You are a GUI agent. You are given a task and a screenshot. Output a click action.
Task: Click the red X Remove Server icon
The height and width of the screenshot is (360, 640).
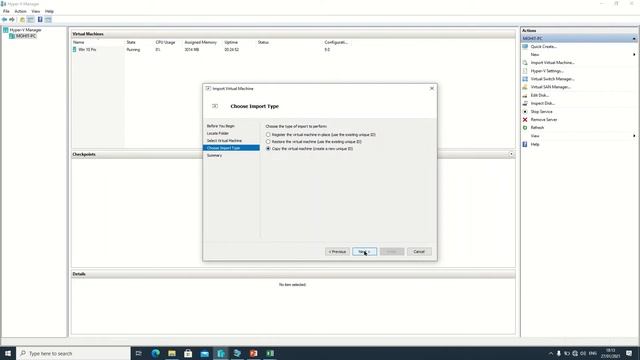coord(525,120)
